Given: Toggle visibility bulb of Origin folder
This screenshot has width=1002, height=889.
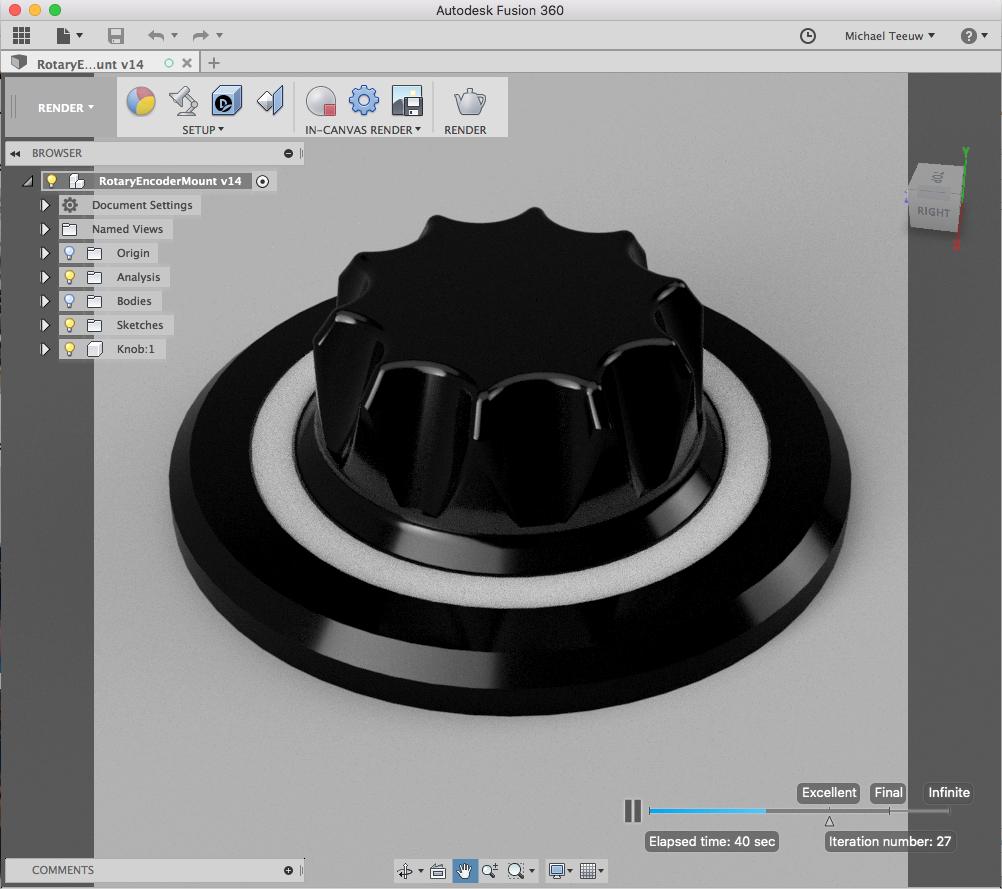Looking at the screenshot, I should click(70, 253).
